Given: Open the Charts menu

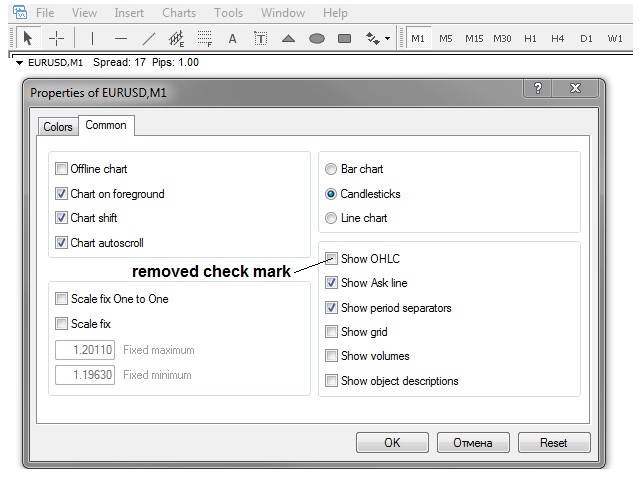Looking at the screenshot, I should point(179,13).
